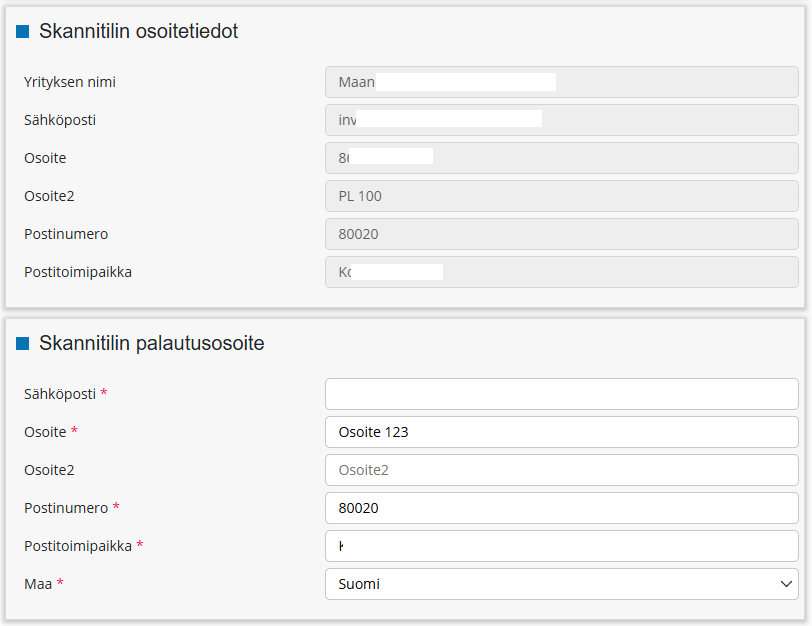Focus the field containing Osoite 123
The height and width of the screenshot is (626, 812).
coord(562,432)
